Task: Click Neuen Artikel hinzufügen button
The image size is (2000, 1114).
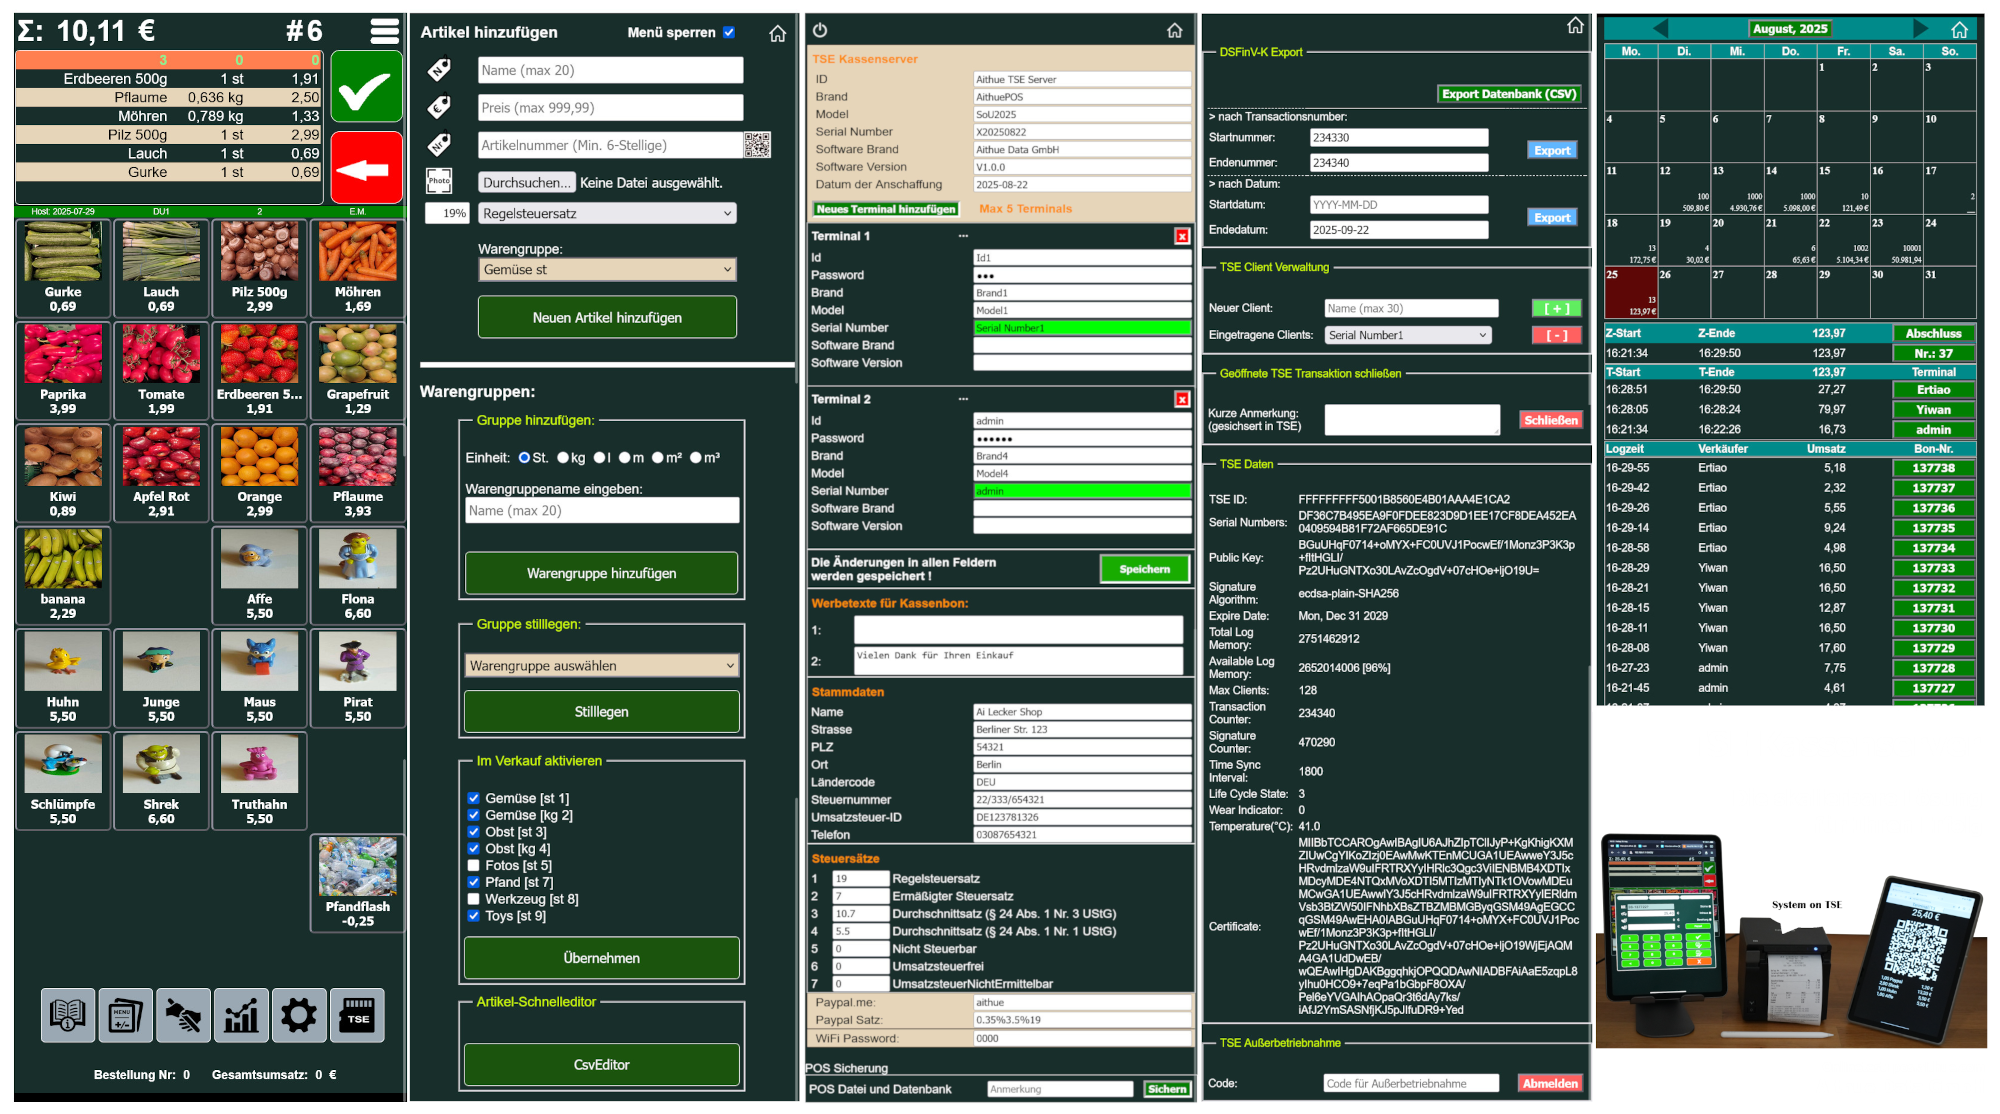Action: pos(607,317)
